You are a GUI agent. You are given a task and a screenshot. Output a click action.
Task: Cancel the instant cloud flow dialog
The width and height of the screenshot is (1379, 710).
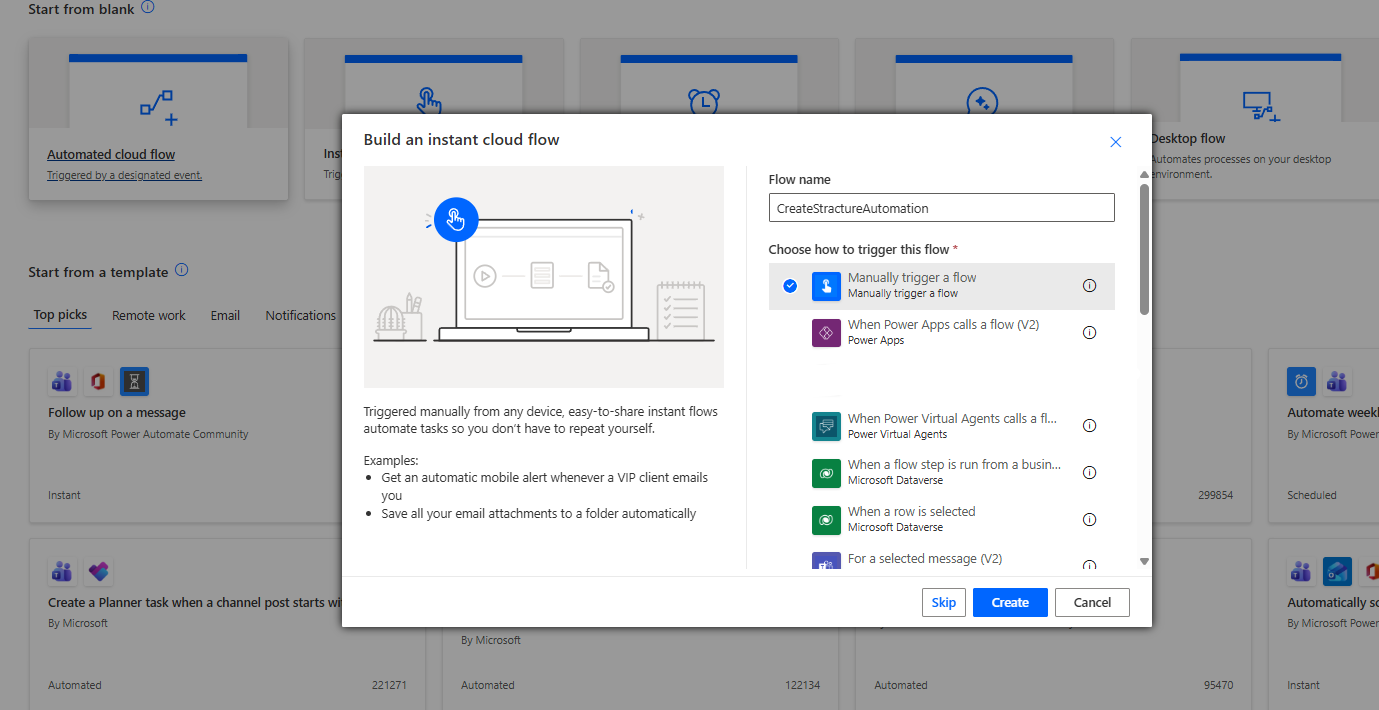tap(1091, 602)
